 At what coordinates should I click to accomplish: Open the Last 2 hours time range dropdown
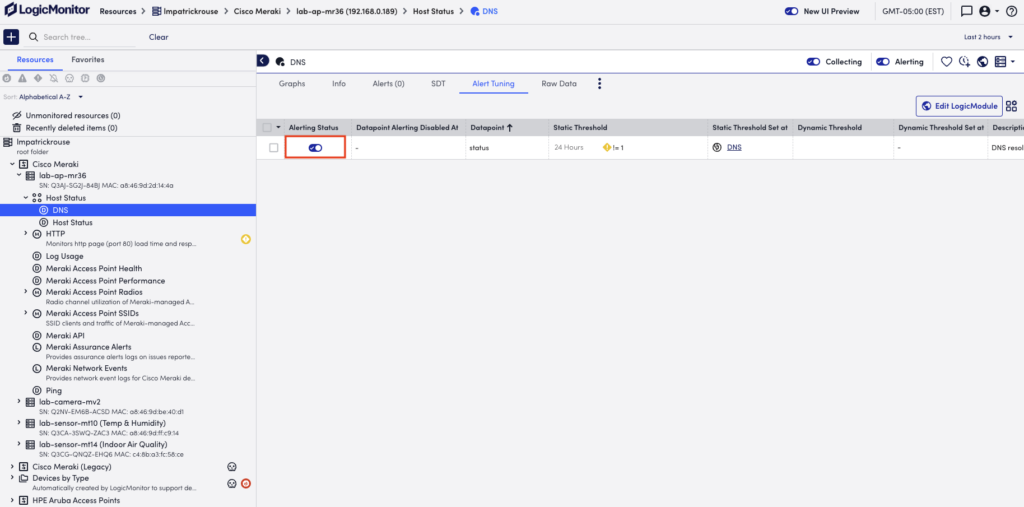(989, 37)
